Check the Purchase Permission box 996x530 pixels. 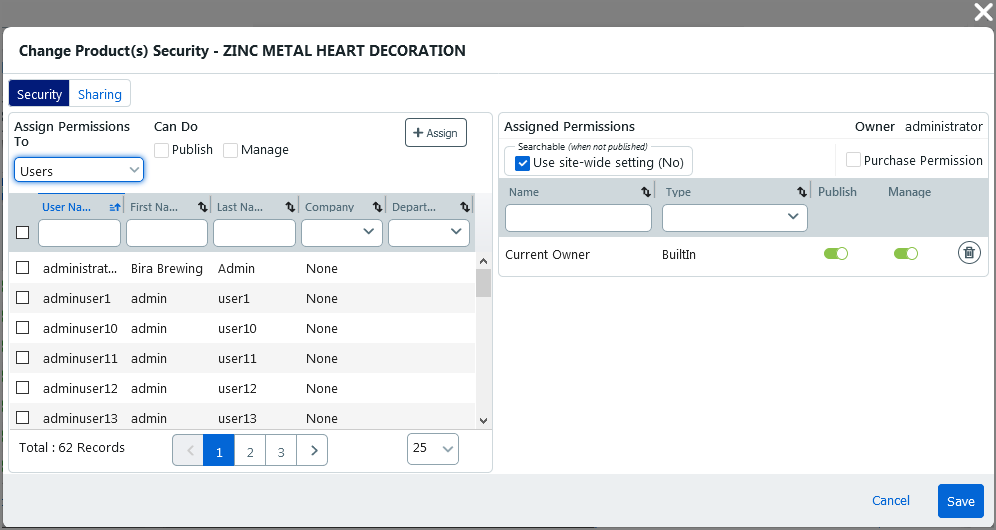[x=853, y=160]
